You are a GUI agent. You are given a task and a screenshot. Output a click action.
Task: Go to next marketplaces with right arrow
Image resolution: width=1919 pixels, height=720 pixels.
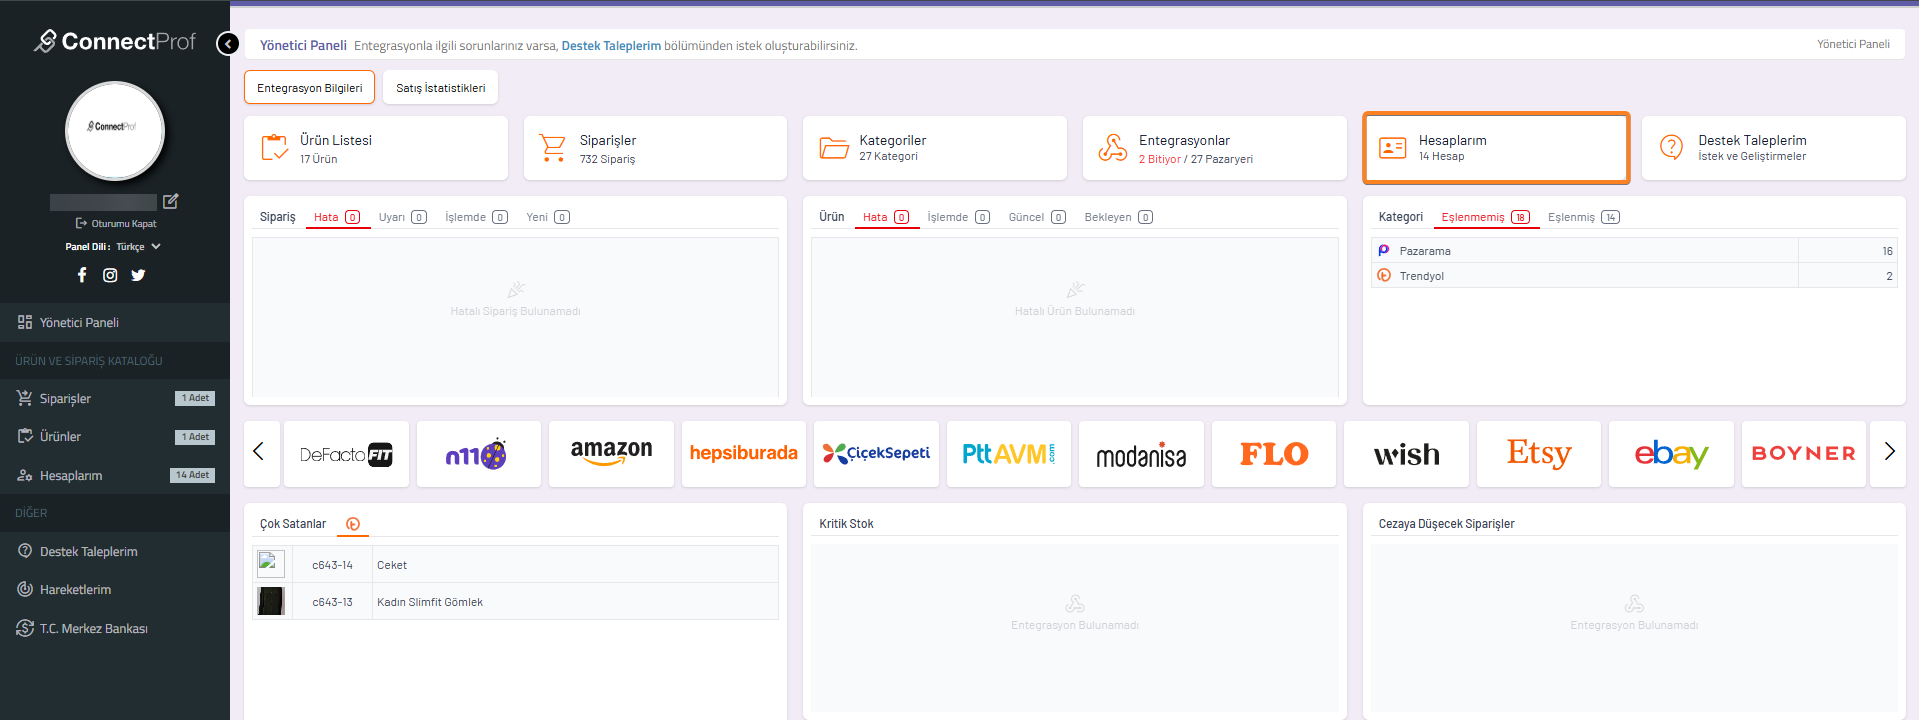[x=1889, y=452]
